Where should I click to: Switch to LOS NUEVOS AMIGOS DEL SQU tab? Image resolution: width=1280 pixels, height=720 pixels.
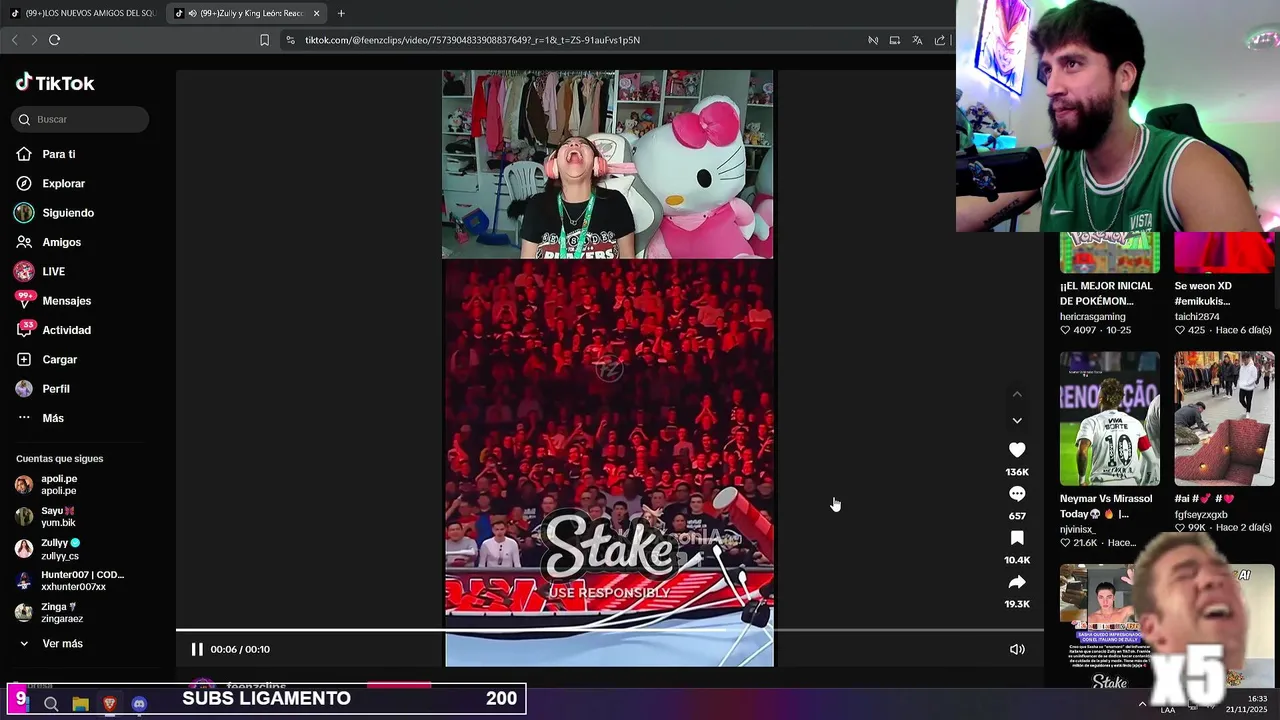[x=84, y=13]
